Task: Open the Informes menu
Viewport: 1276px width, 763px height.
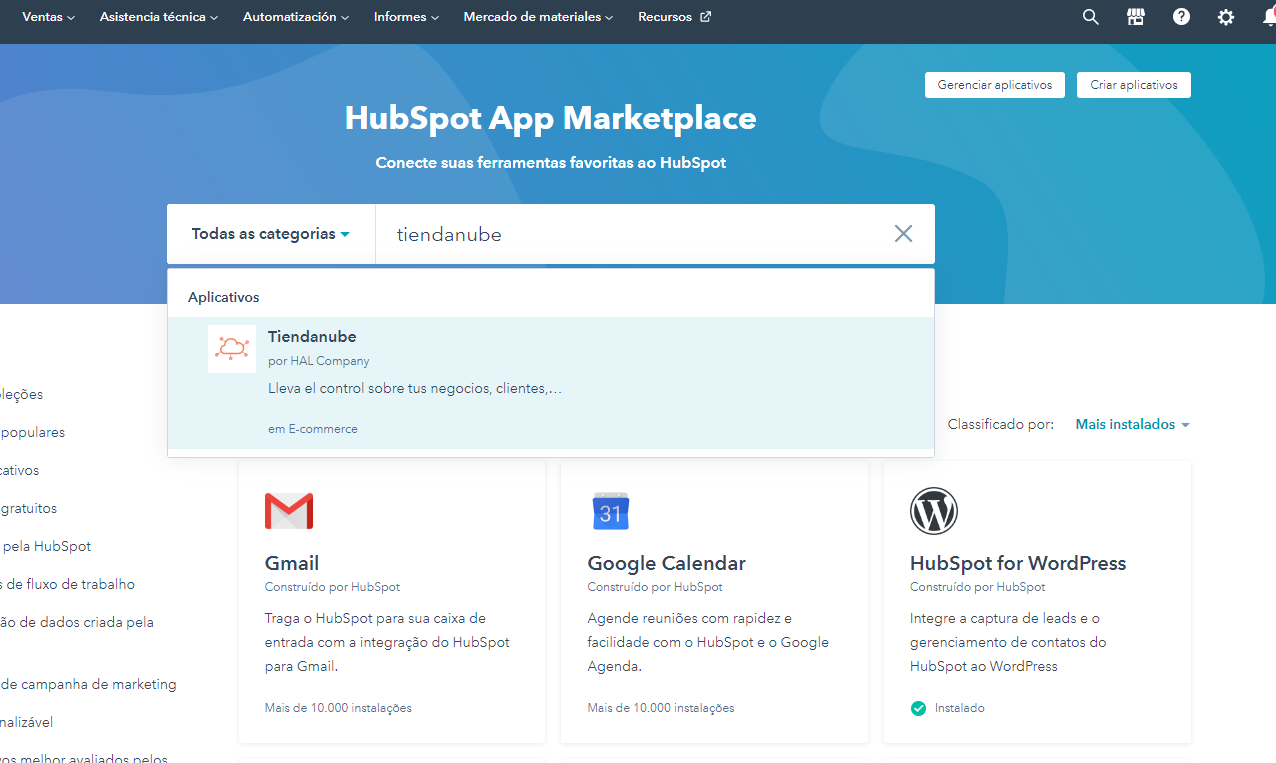Action: (x=407, y=17)
